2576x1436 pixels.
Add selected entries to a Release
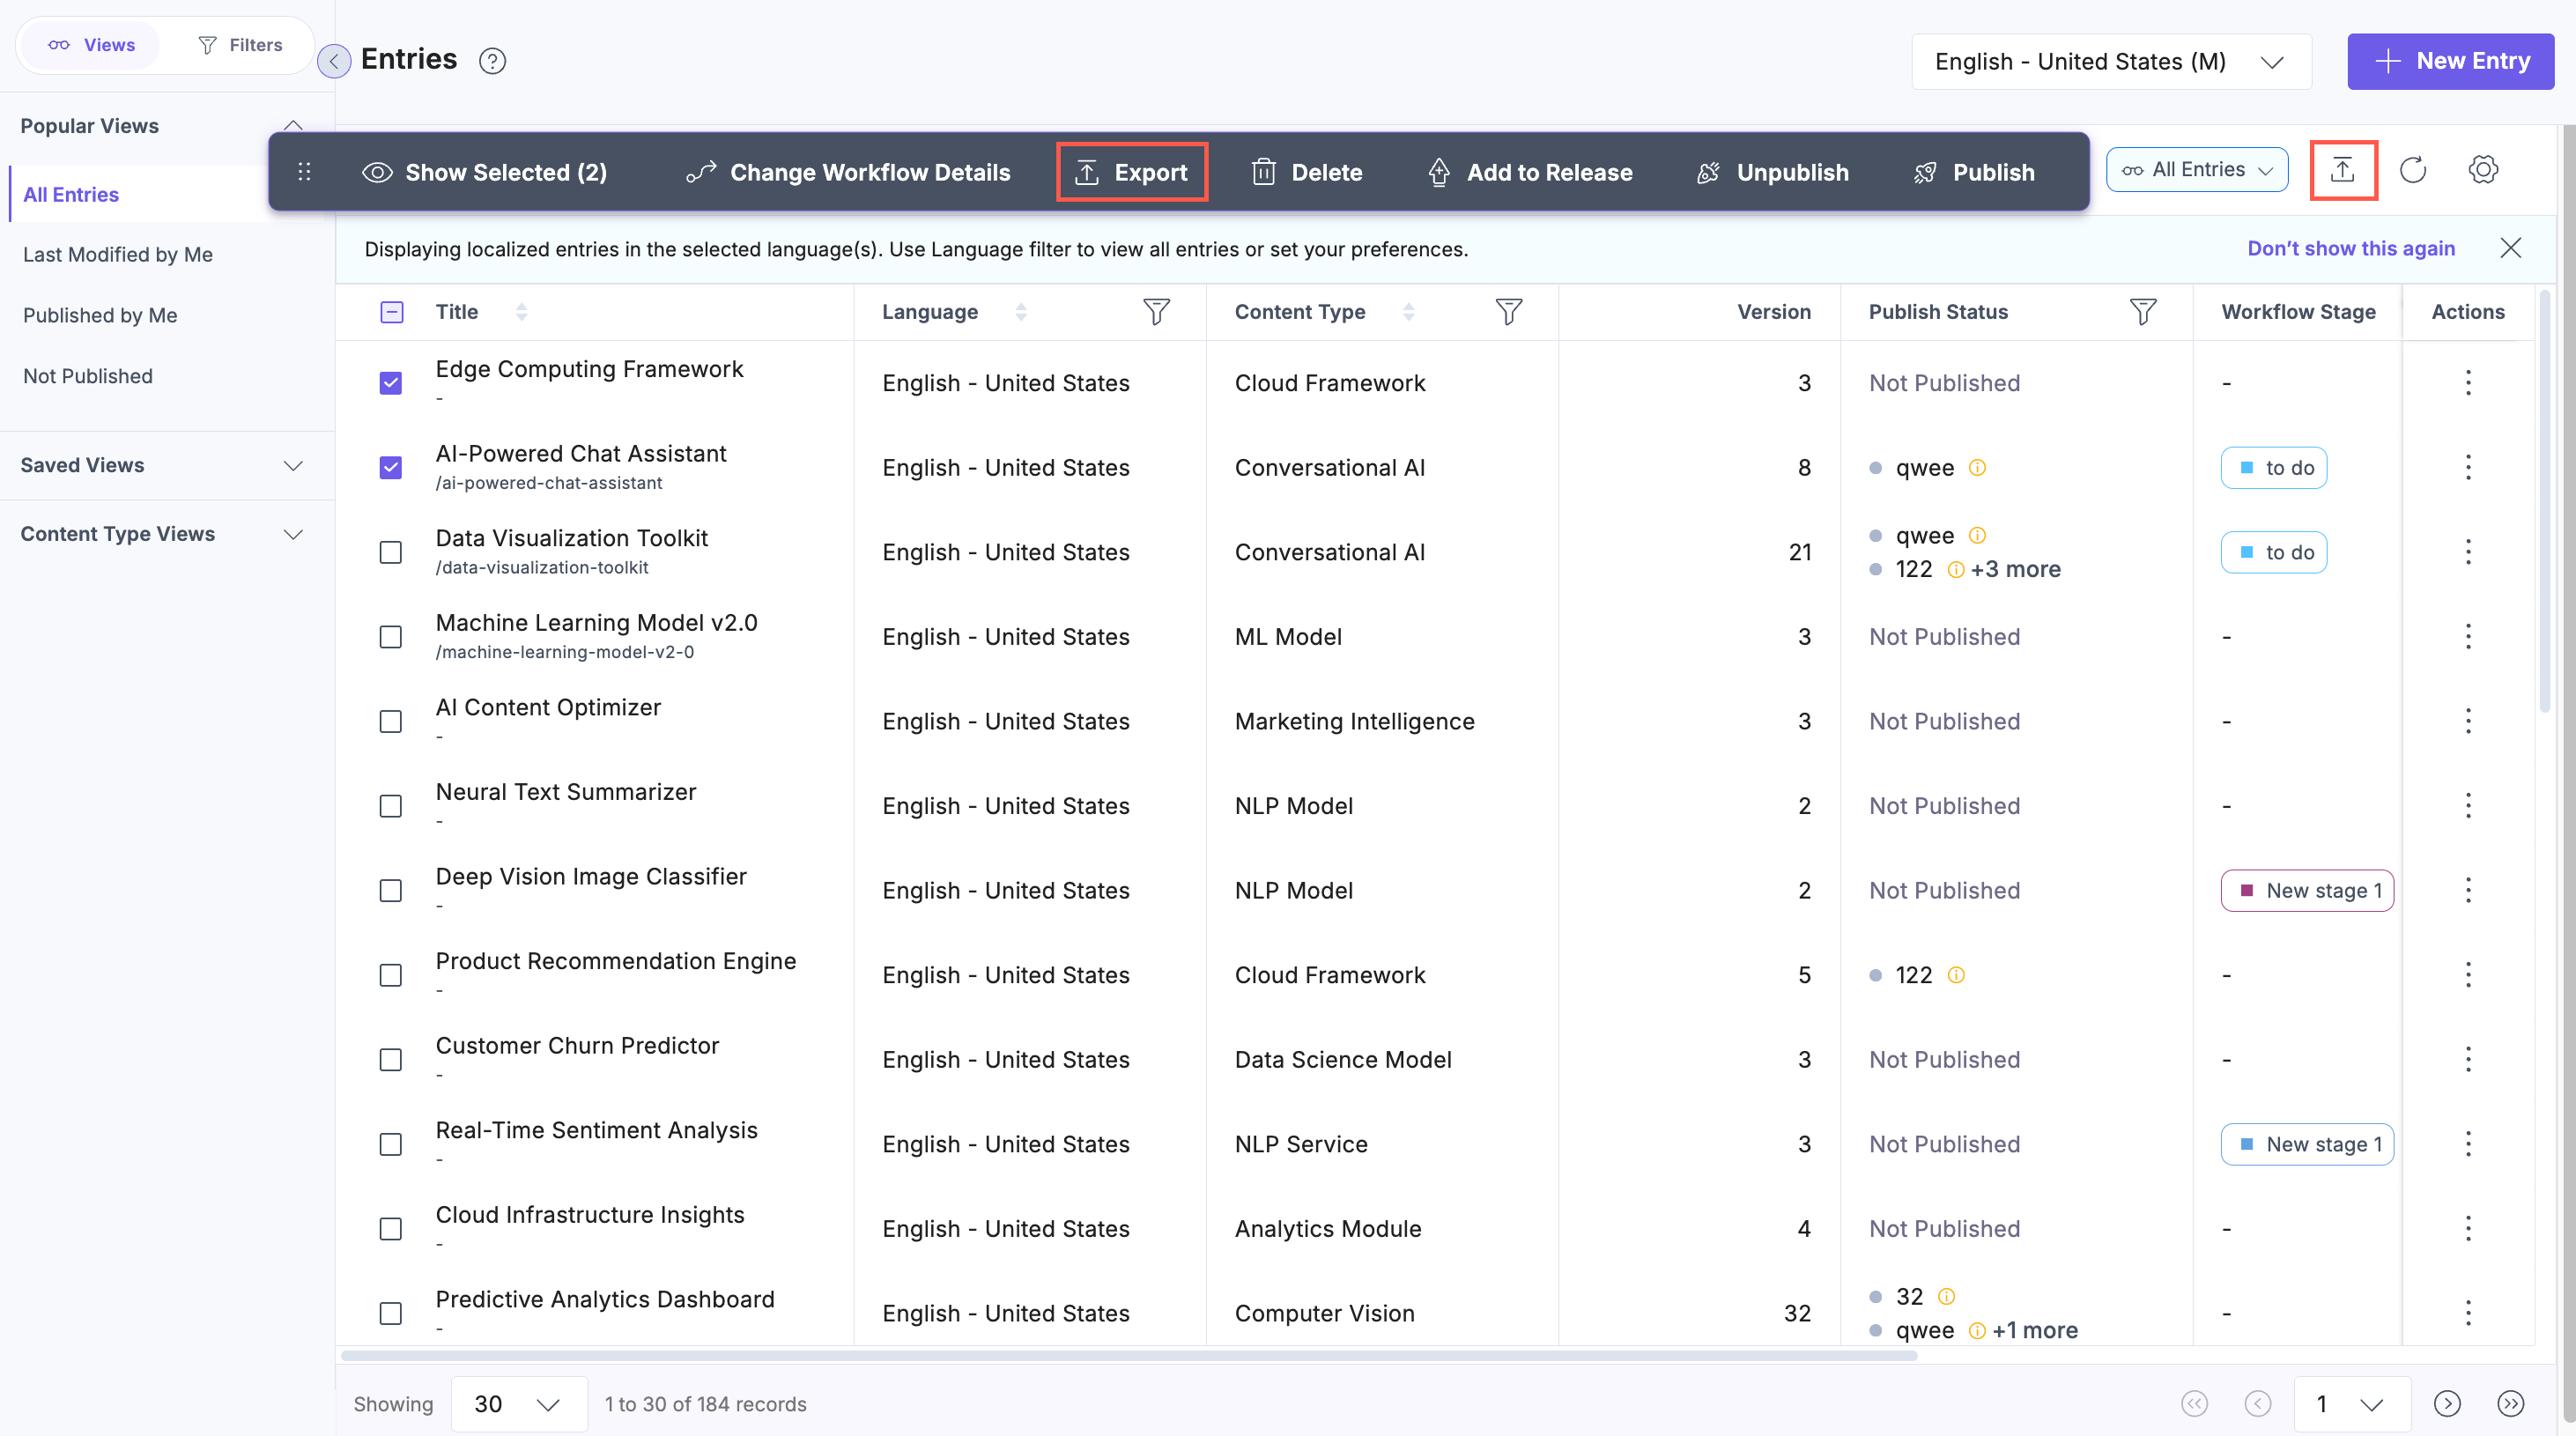tap(1529, 171)
